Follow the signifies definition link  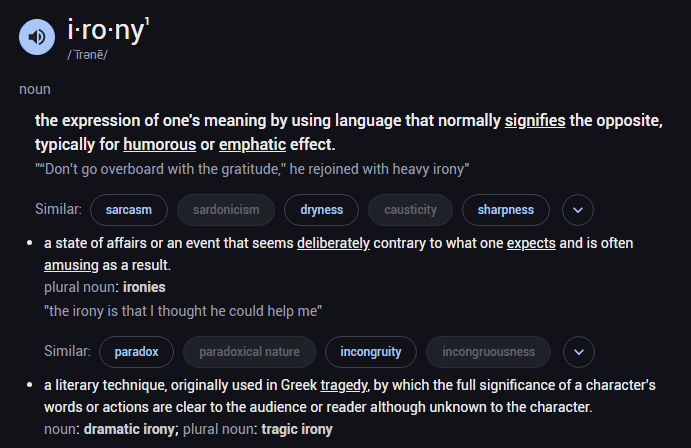[x=535, y=121]
